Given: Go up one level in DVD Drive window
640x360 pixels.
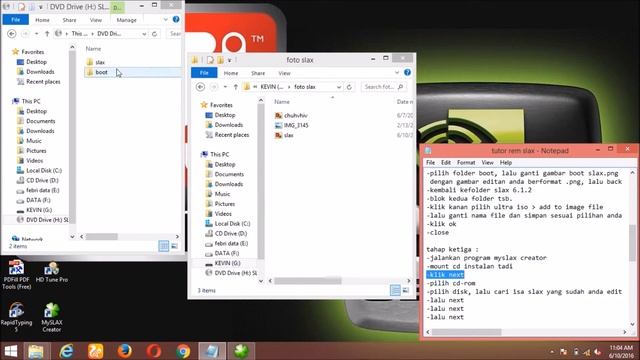Looking at the screenshot, I should [x=47, y=33].
